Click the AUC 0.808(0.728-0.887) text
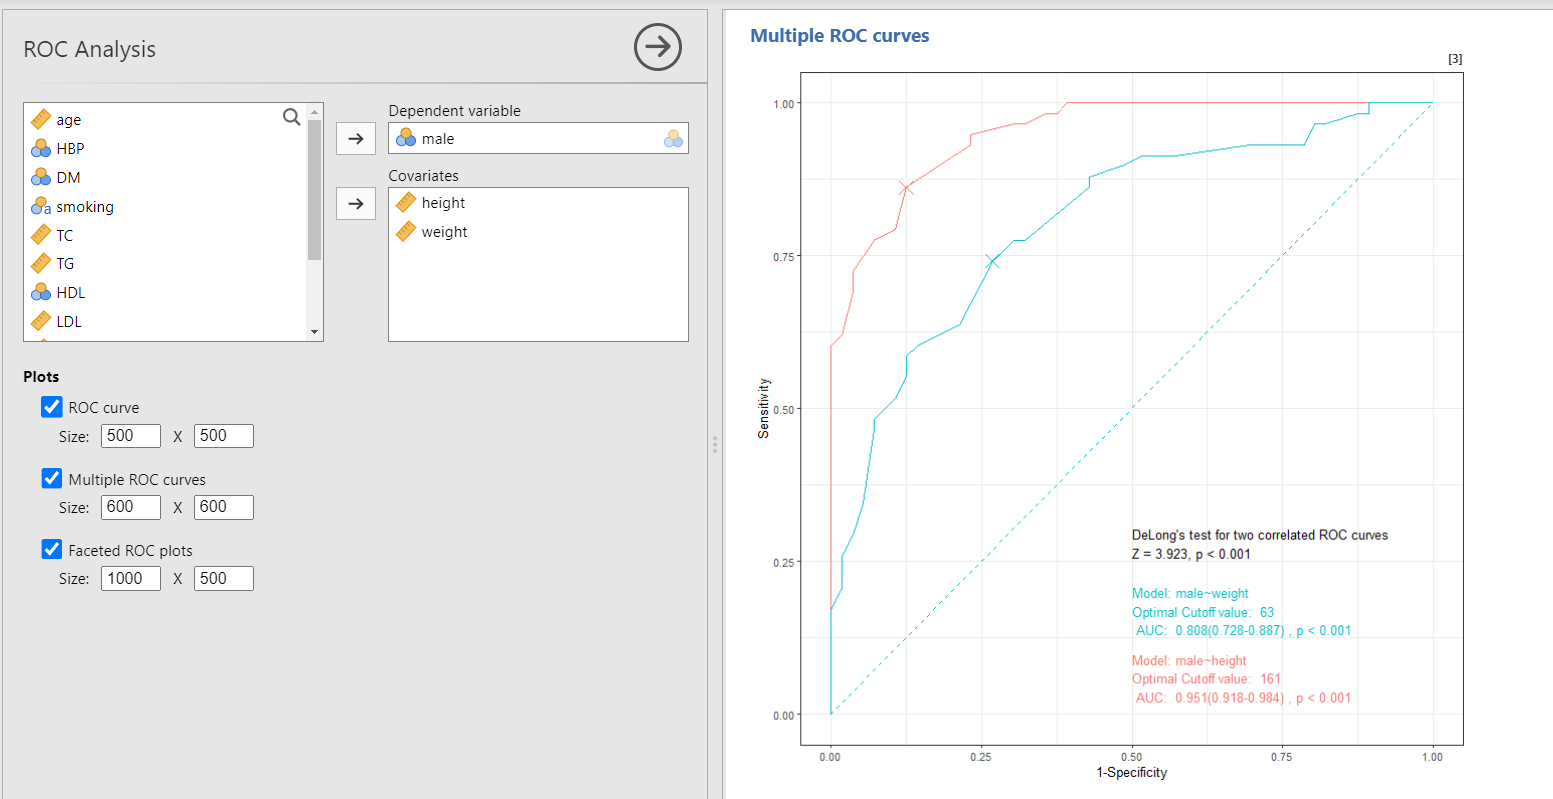The width and height of the screenshot is (1553, 799). click(x=1243, y=630)
